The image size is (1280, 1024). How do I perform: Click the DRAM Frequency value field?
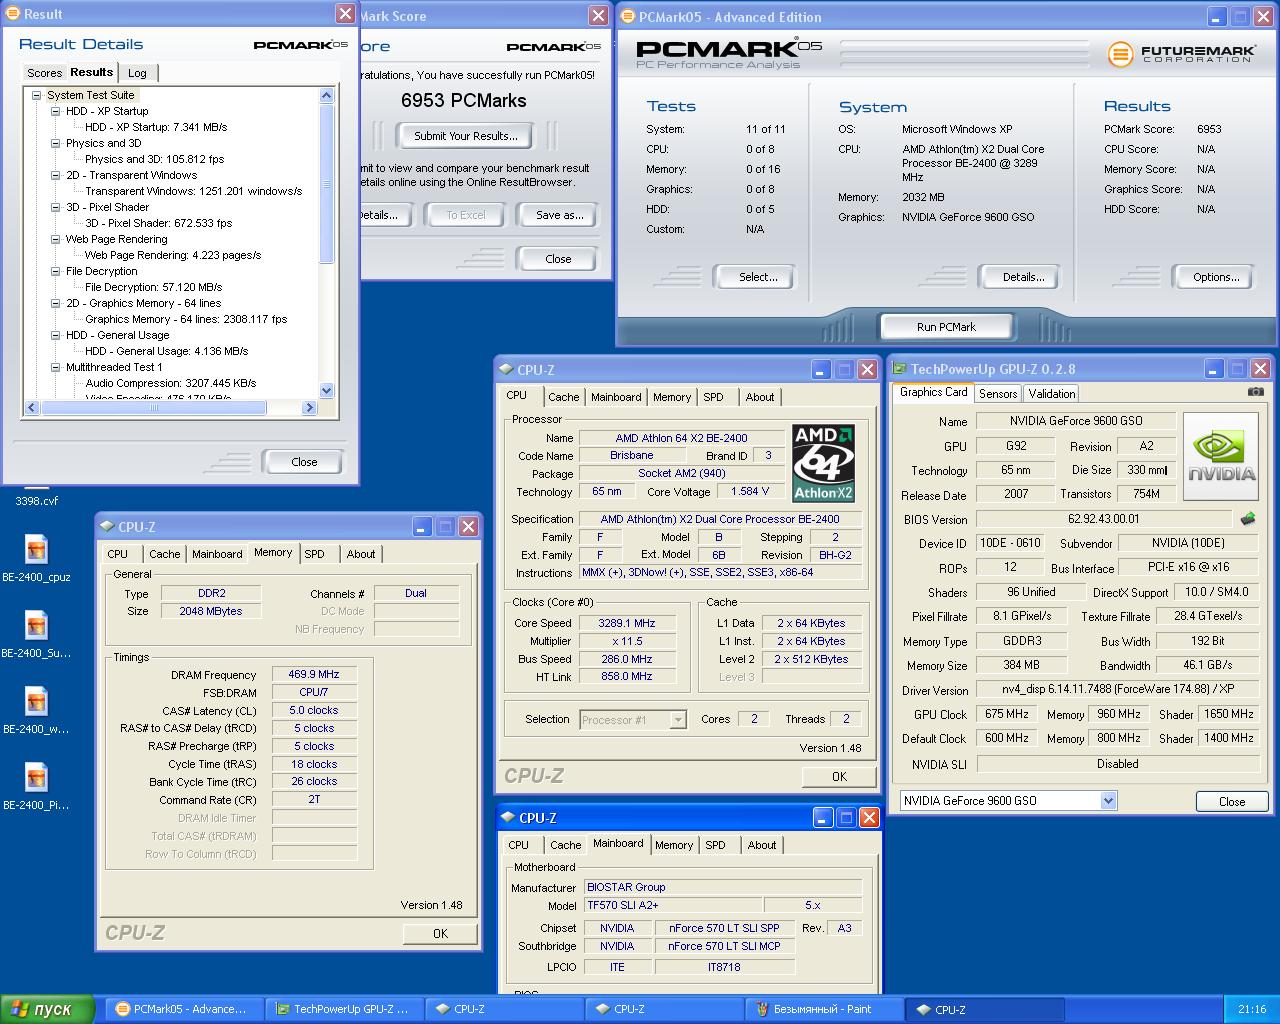click(x=314, y=675)
